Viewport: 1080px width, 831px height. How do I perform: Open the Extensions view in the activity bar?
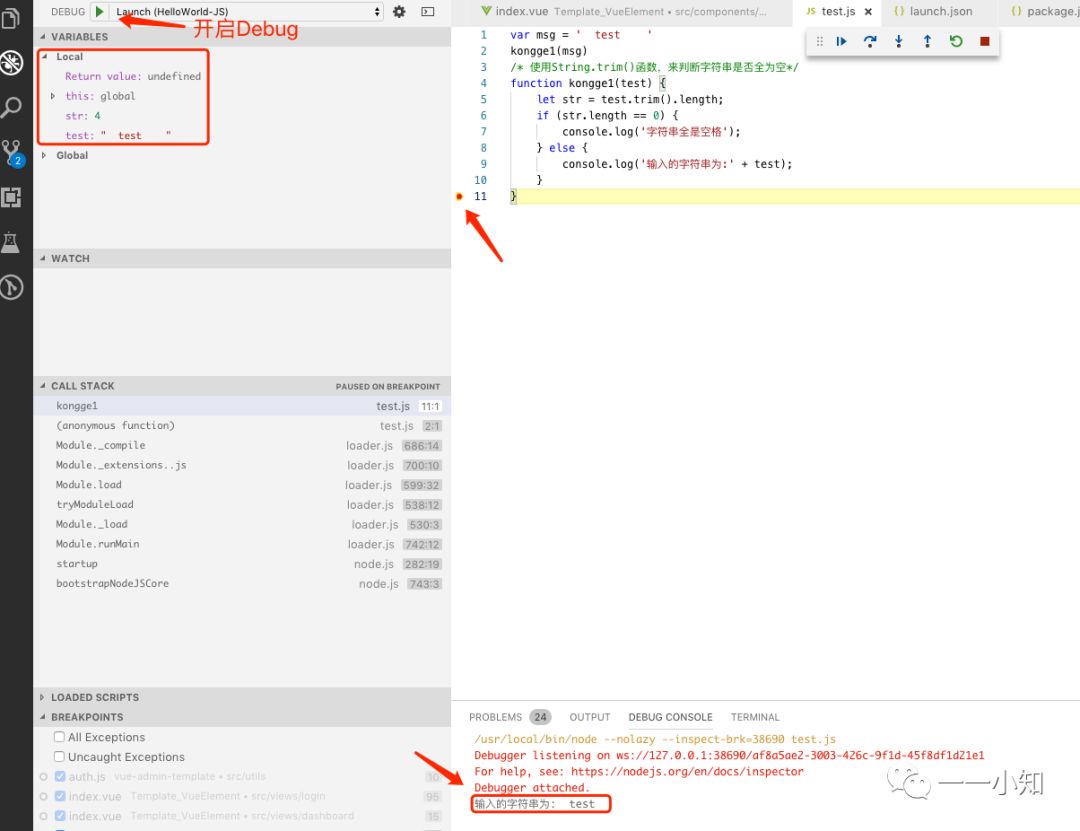(11, 198)
